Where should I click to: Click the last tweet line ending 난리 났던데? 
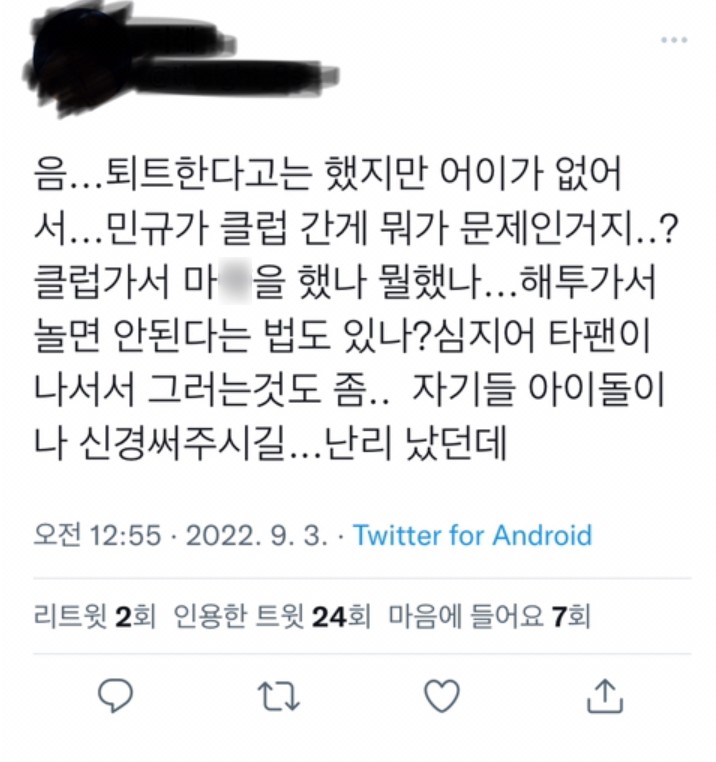coord(270,443)
